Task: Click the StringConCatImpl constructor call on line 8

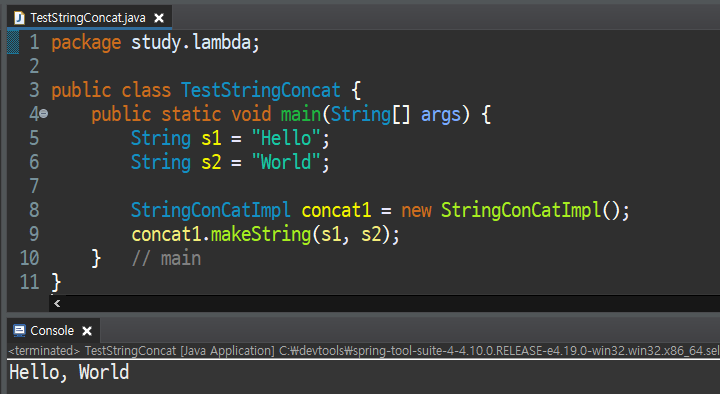Action: tap(521, 210)
